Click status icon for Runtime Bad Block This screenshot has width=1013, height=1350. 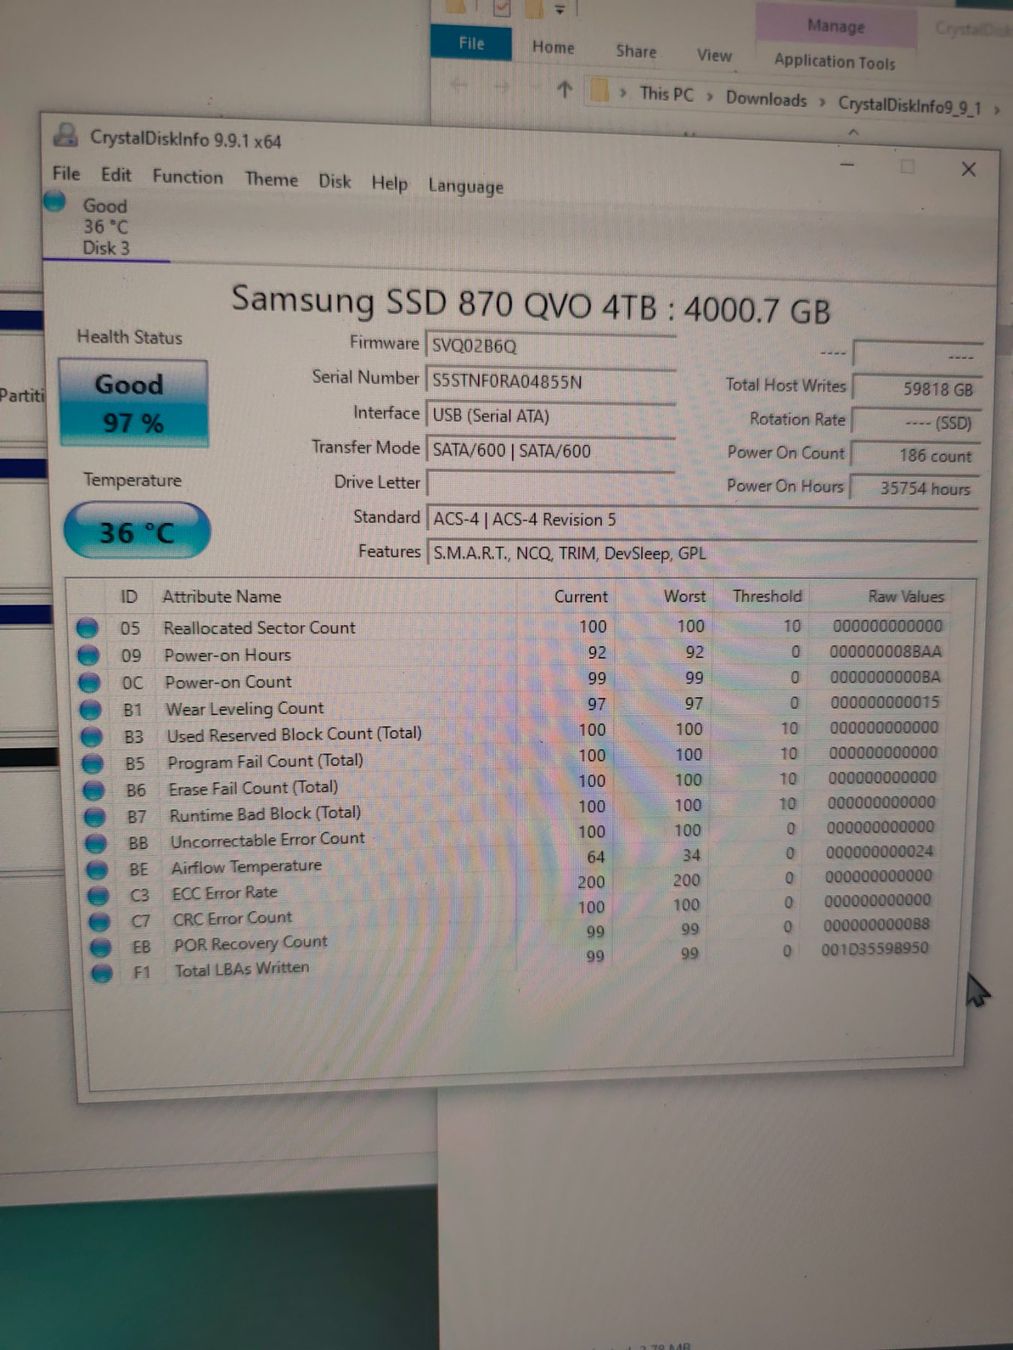[x=94, y=816]
